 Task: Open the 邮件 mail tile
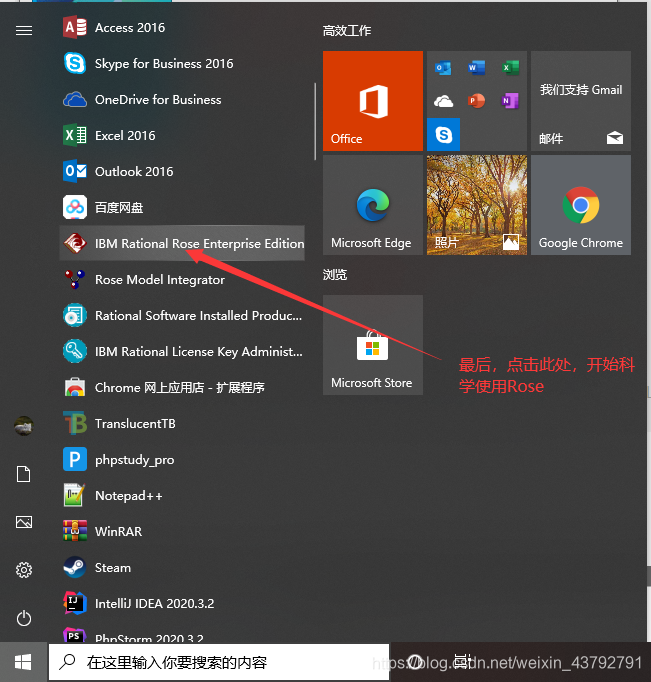[581, 101]
